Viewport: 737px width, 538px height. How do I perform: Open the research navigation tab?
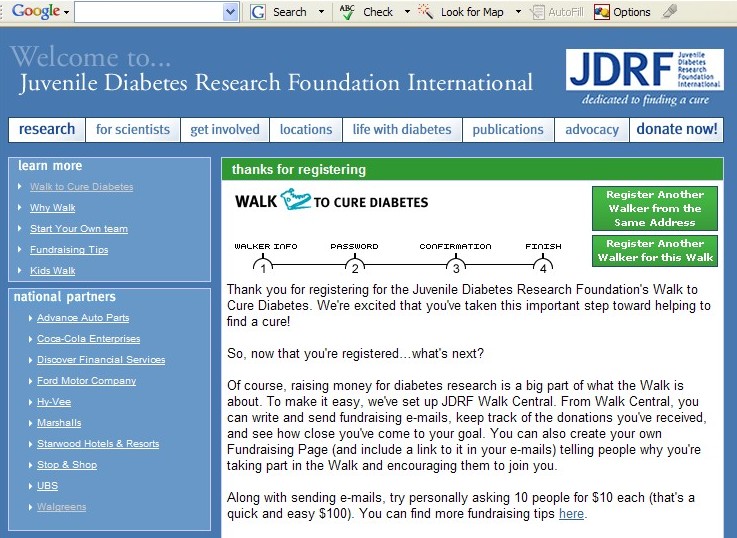tap(47, 129)
